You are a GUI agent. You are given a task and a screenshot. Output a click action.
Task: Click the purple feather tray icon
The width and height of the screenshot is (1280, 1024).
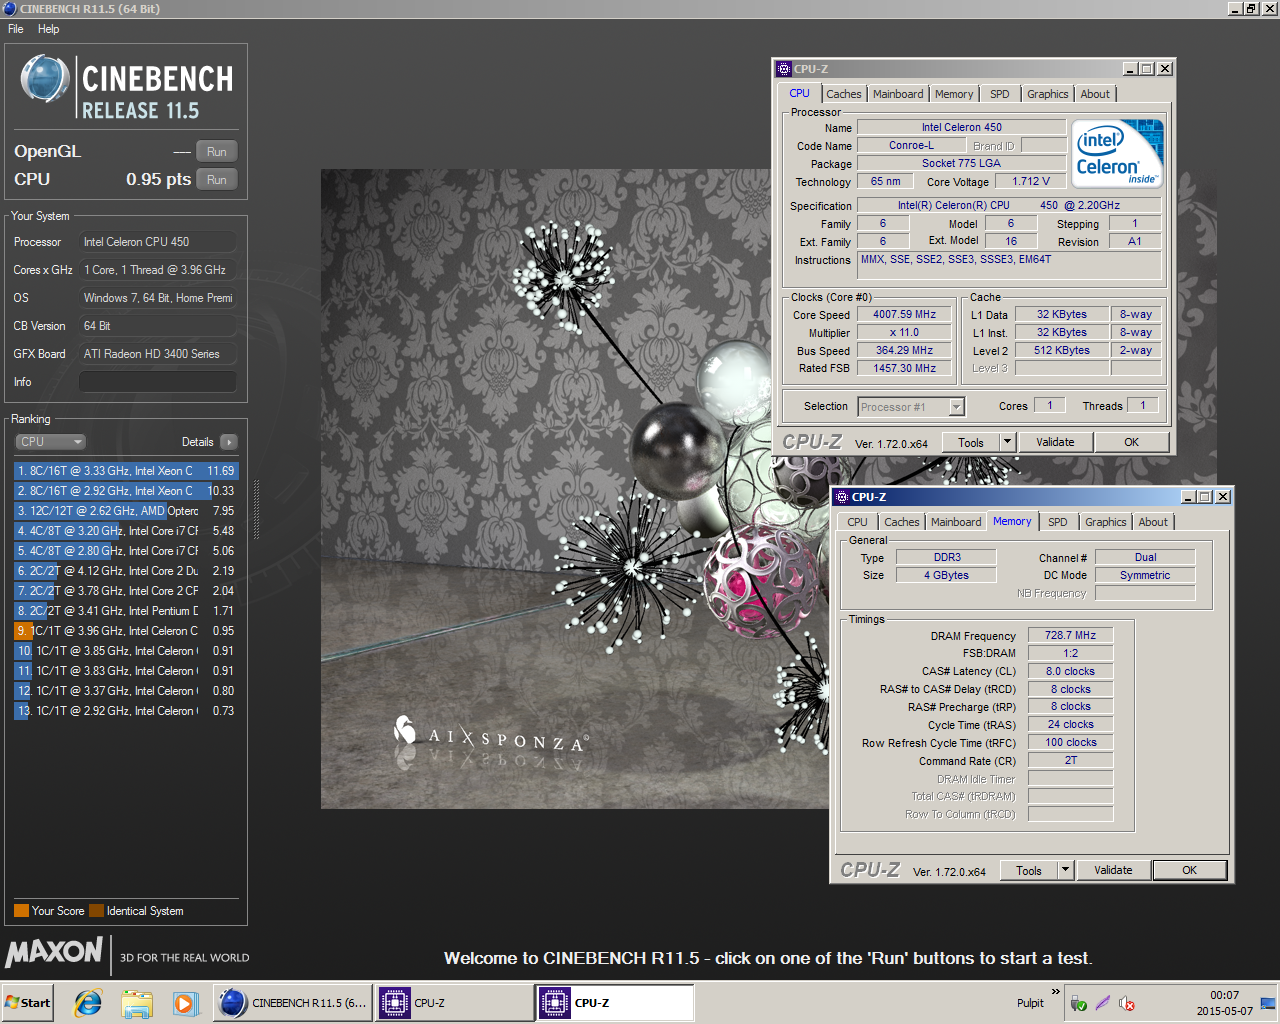1102,1003
